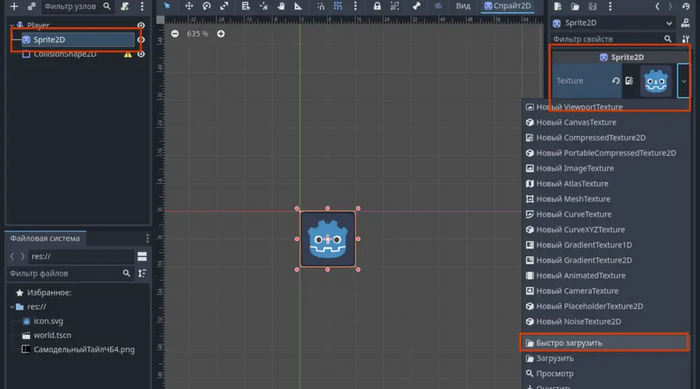This screenshot has width=700, height=389.
Task: Add a new child node with plus icon
Action: [x=14, y=6]
